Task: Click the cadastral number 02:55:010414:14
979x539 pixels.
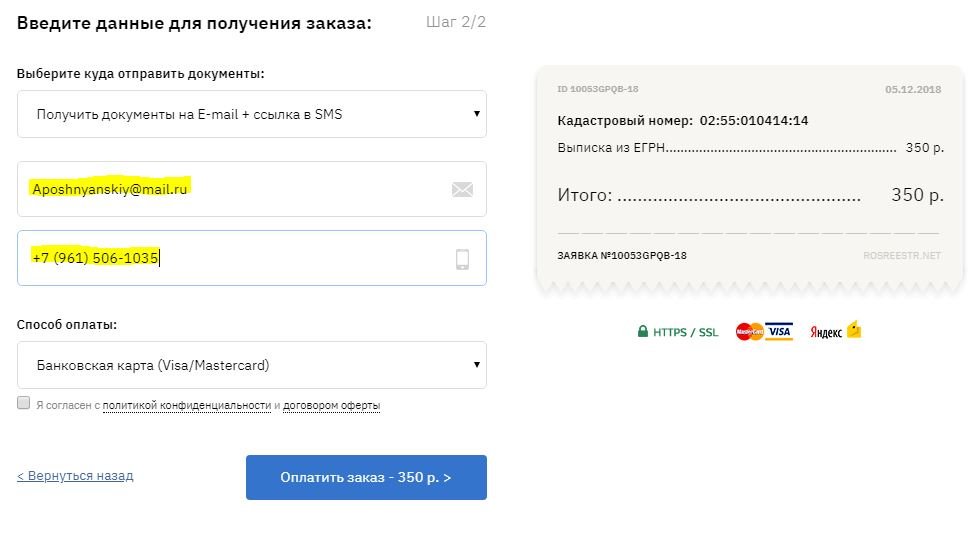Action: (x=754, y=121)
